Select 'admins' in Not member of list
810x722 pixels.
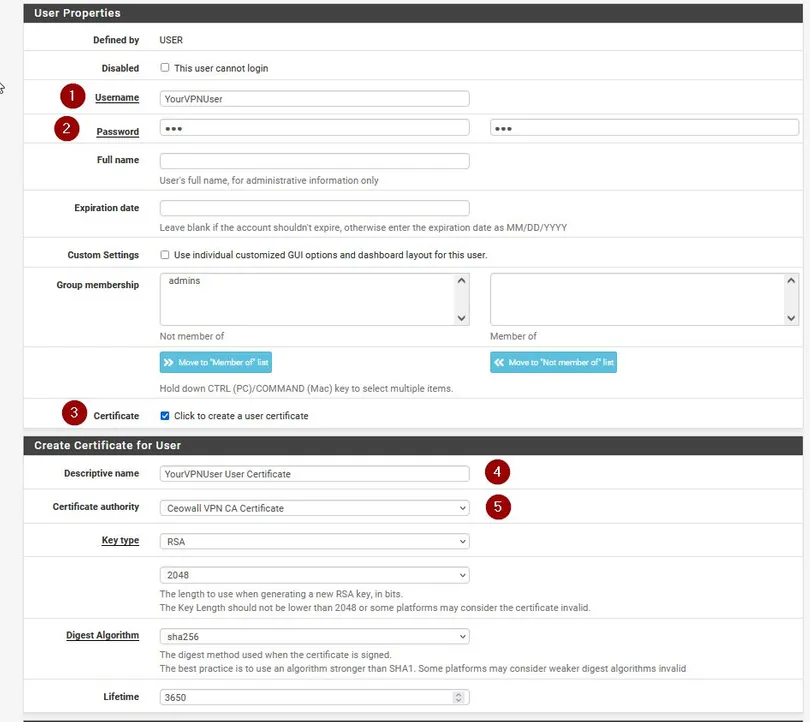click(x=185, y=281)
